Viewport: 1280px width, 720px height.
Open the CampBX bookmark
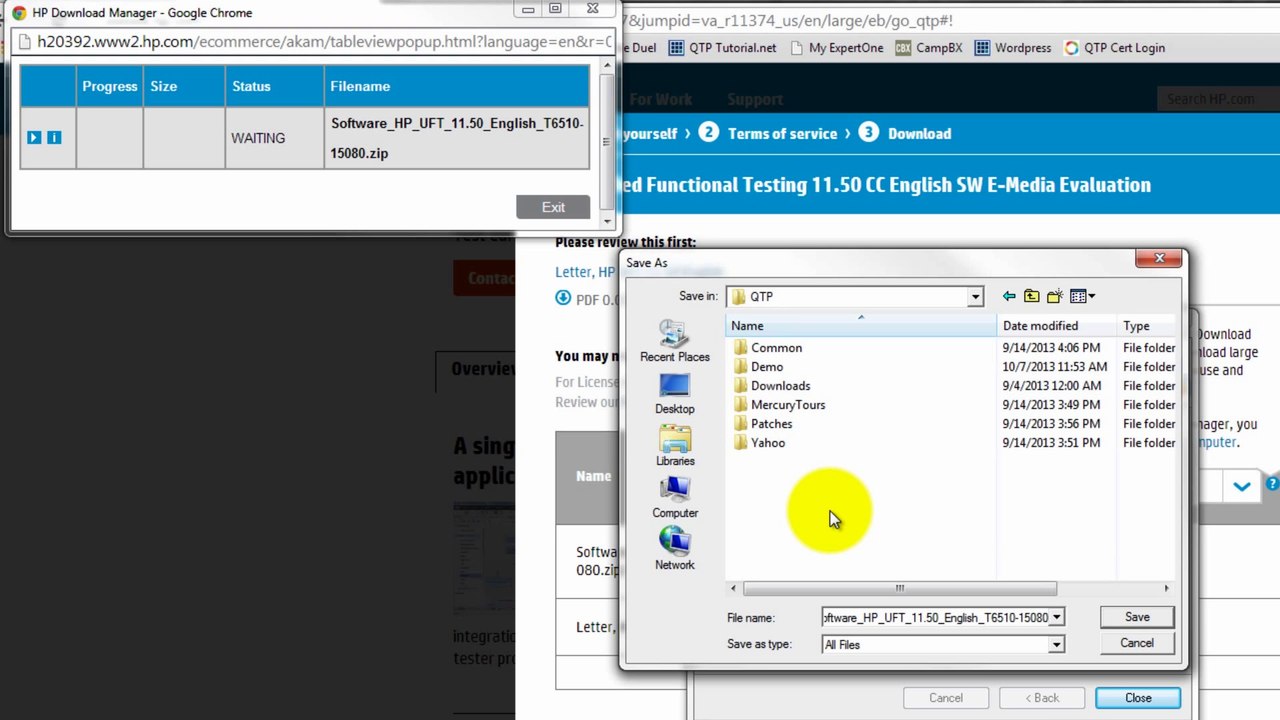tap(929, 48)
